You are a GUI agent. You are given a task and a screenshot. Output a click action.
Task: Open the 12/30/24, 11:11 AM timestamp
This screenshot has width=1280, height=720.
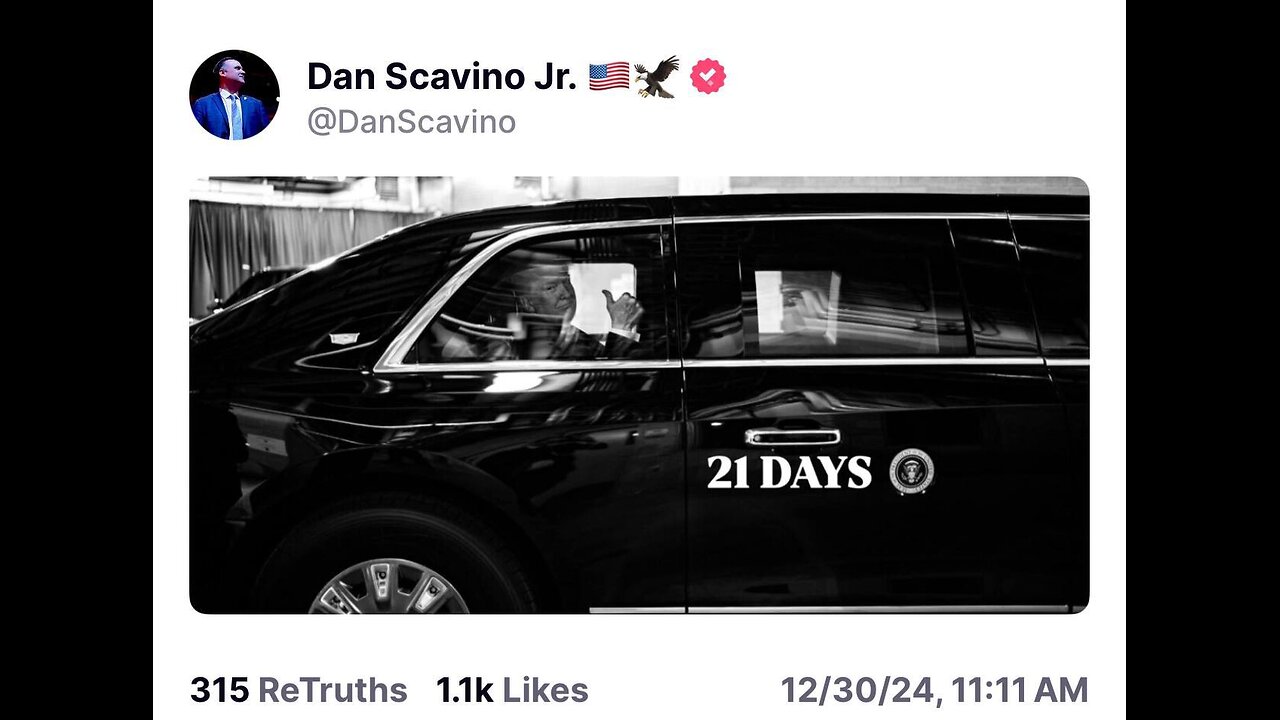(934, 690)
